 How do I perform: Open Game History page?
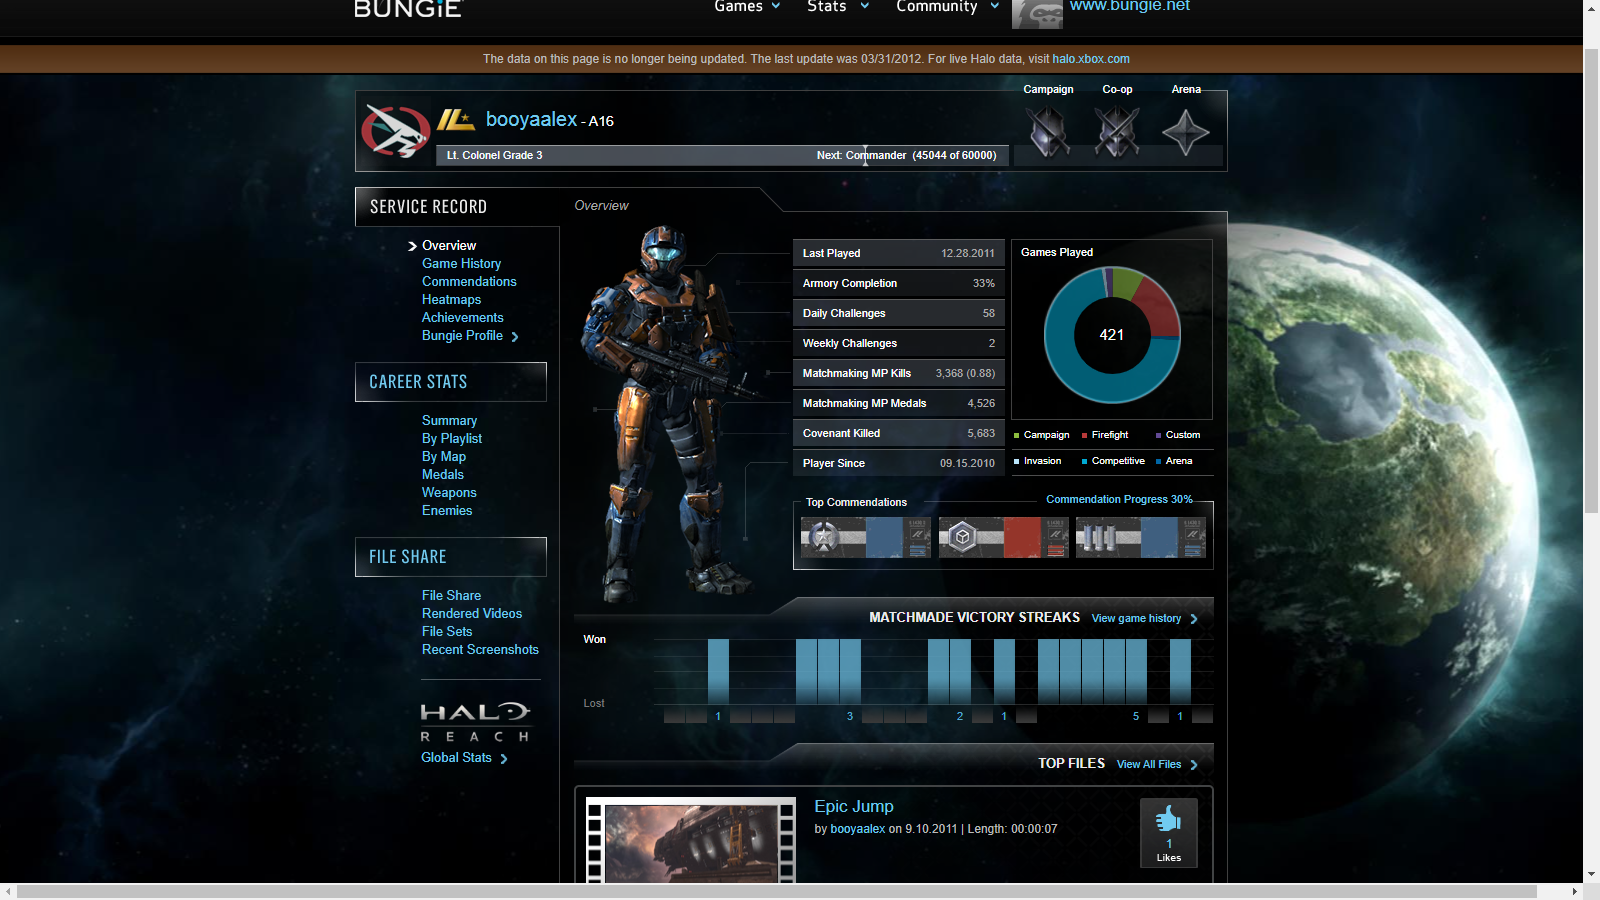pyautogui.click(x=461, y=263)
